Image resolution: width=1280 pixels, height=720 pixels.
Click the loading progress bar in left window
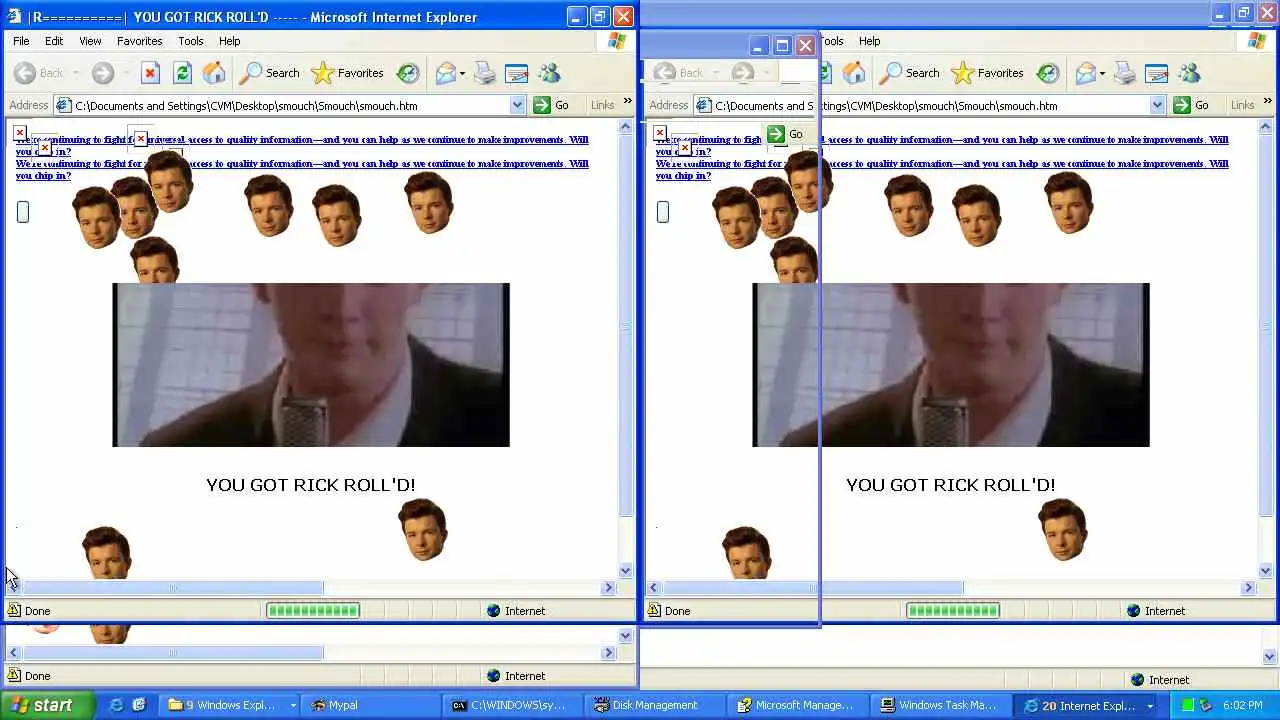tap(313, 610)
